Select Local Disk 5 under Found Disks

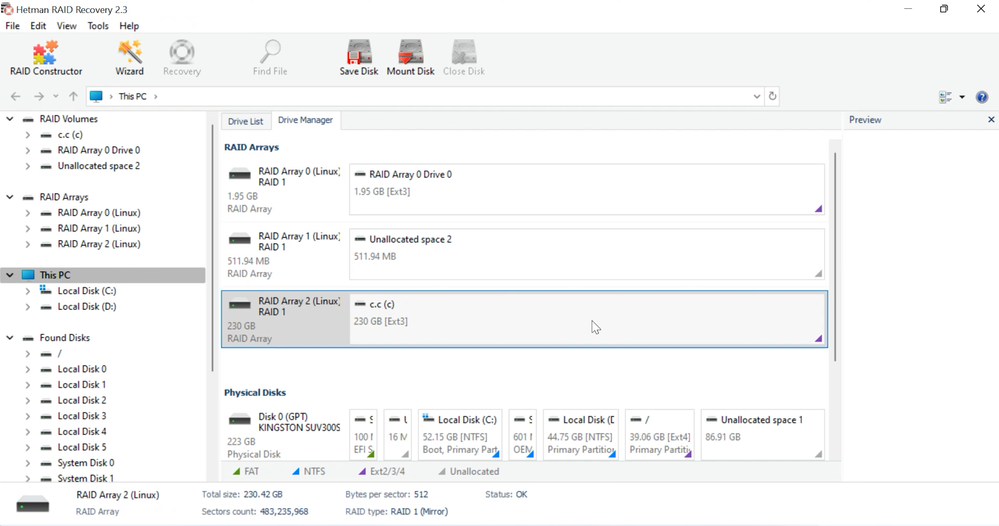(82, 447)
